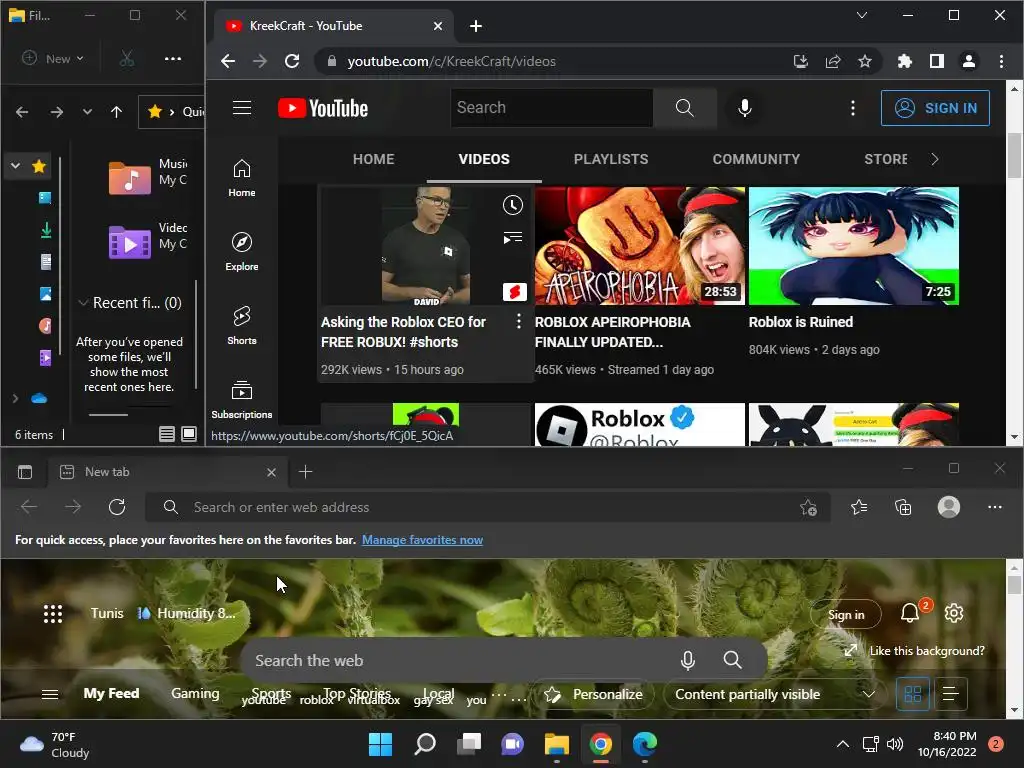Click microphone in Search the web box

(x=688, y=660)
